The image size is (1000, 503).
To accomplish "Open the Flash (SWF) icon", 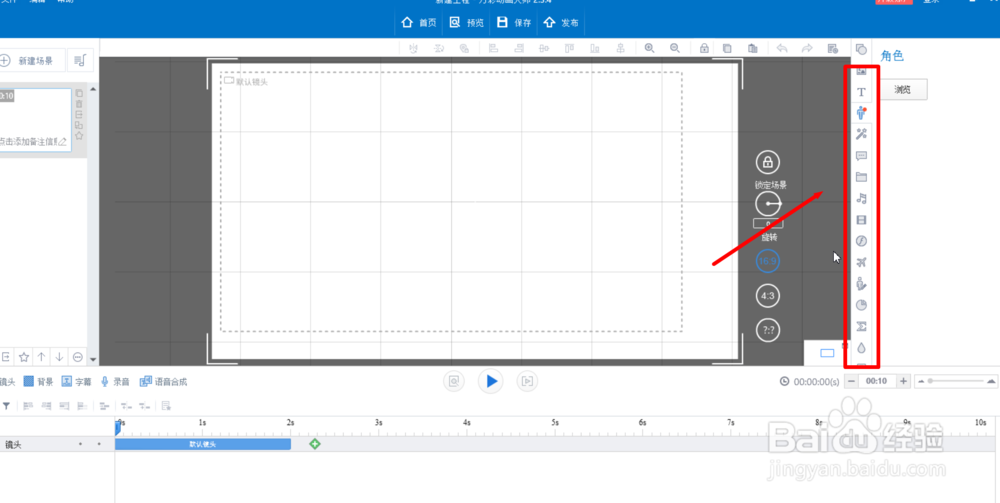I will 861,241.
